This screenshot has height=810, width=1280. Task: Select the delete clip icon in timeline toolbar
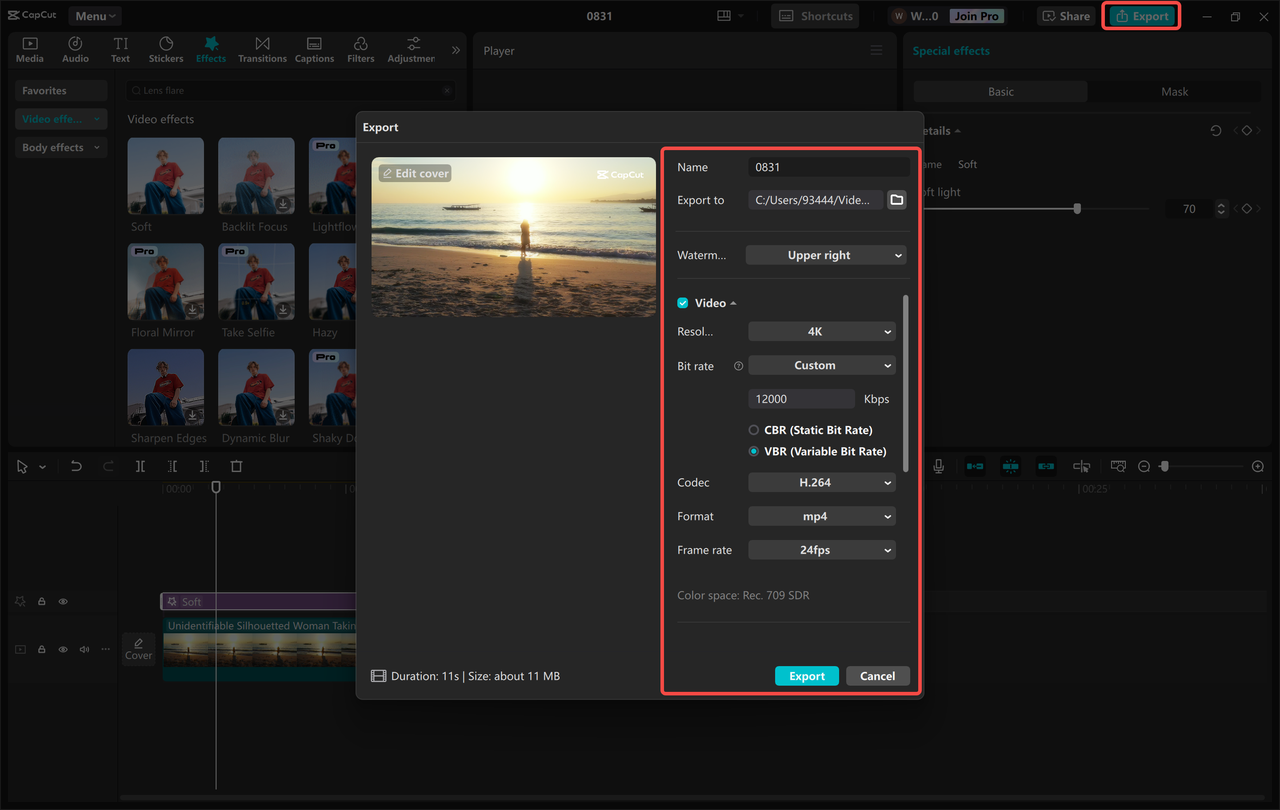[x=236, y=465]
